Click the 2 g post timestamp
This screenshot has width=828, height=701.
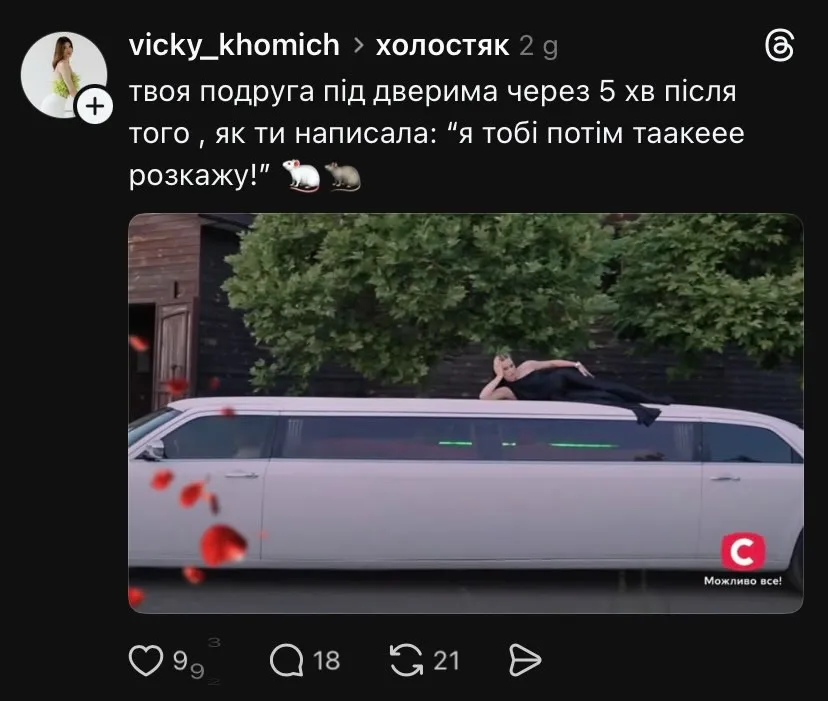click(x=539, y=46)
